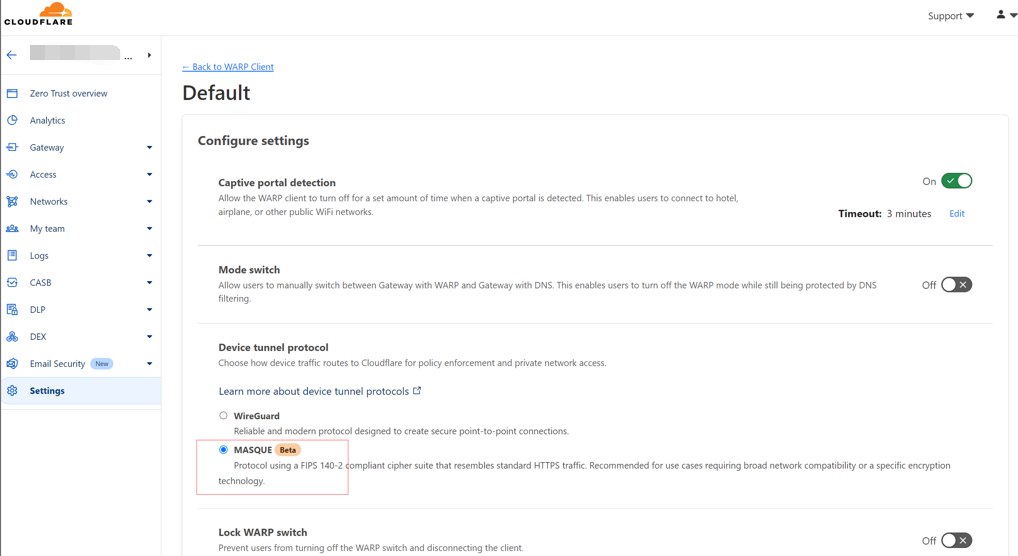Viewport: 1018px width, 556px height.
Task: Enable the Mode switch toggle
Action: tap(956, 285)
